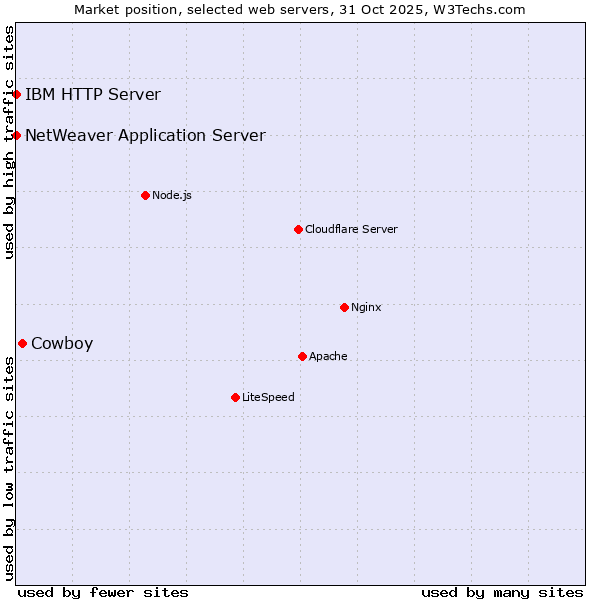600x600 pixels.
Task: Click the LiteSpeed red data point
Action: tap(235, 397)
